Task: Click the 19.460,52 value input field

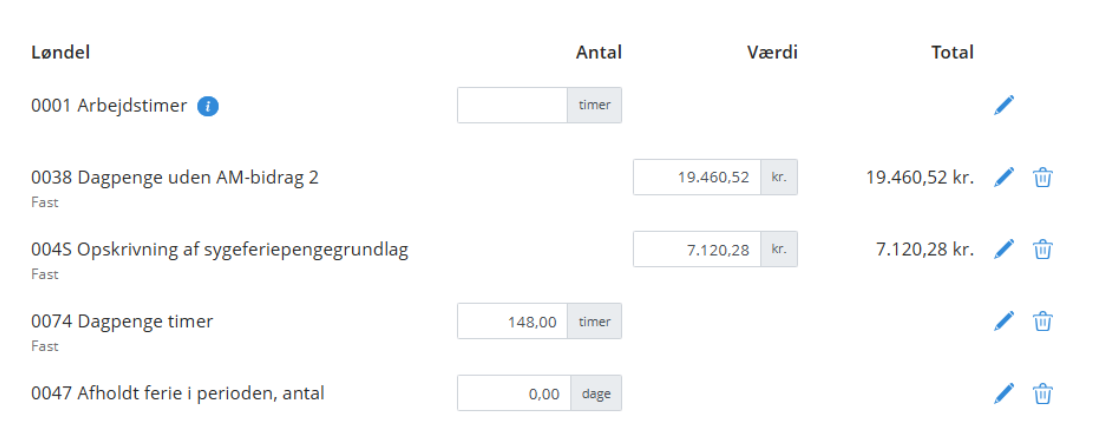Action: tap(697, 177)
